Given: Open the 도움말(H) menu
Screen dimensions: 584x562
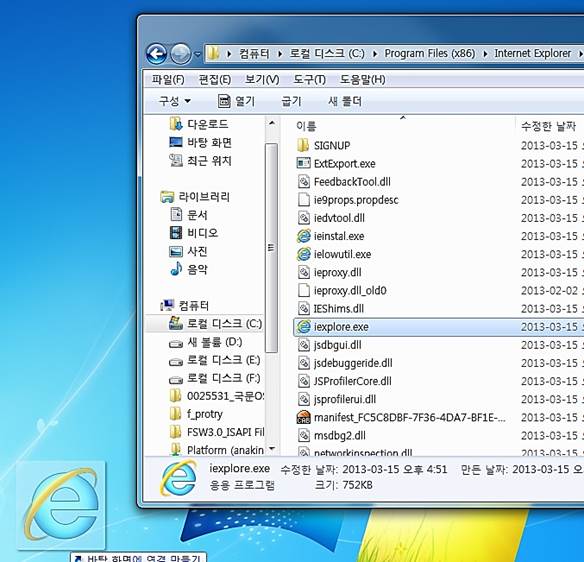Looking at the screenshot, I should [x=362, y=79].
